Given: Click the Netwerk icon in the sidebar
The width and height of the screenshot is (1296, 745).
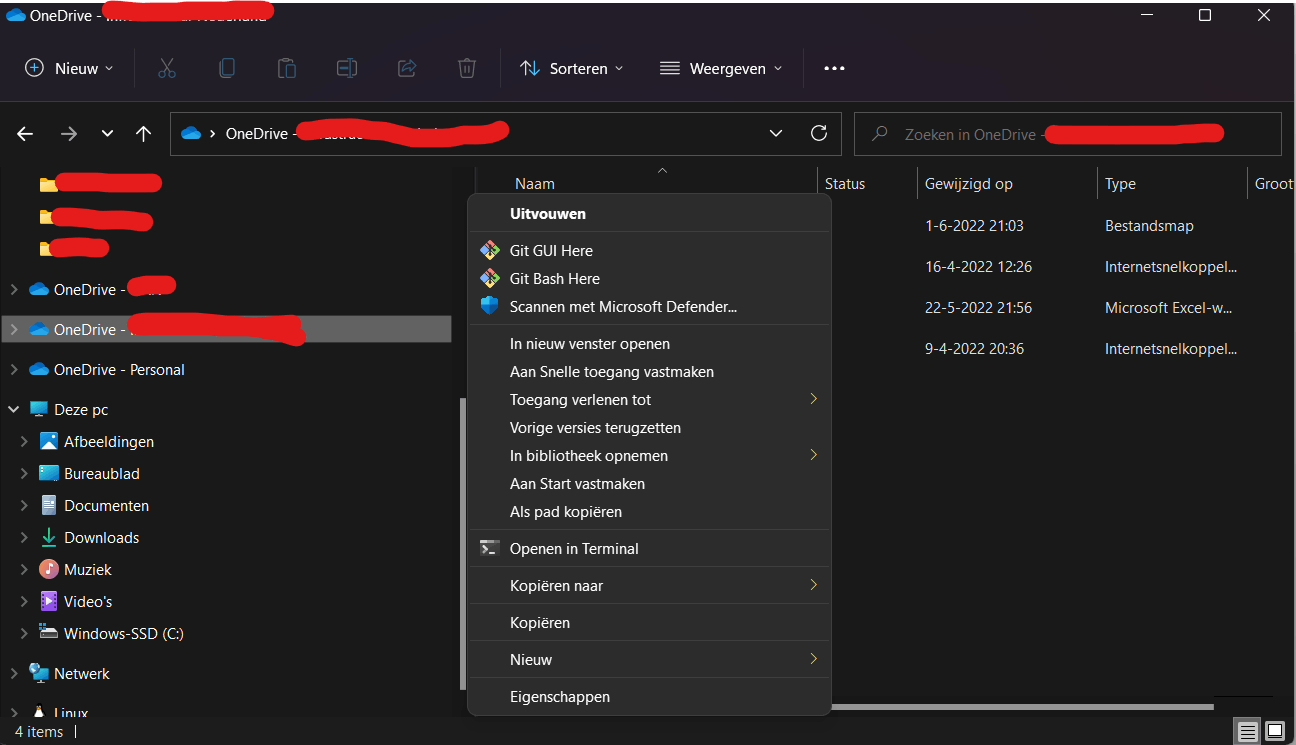Looking at the screenshot, I should coord(39,673).
